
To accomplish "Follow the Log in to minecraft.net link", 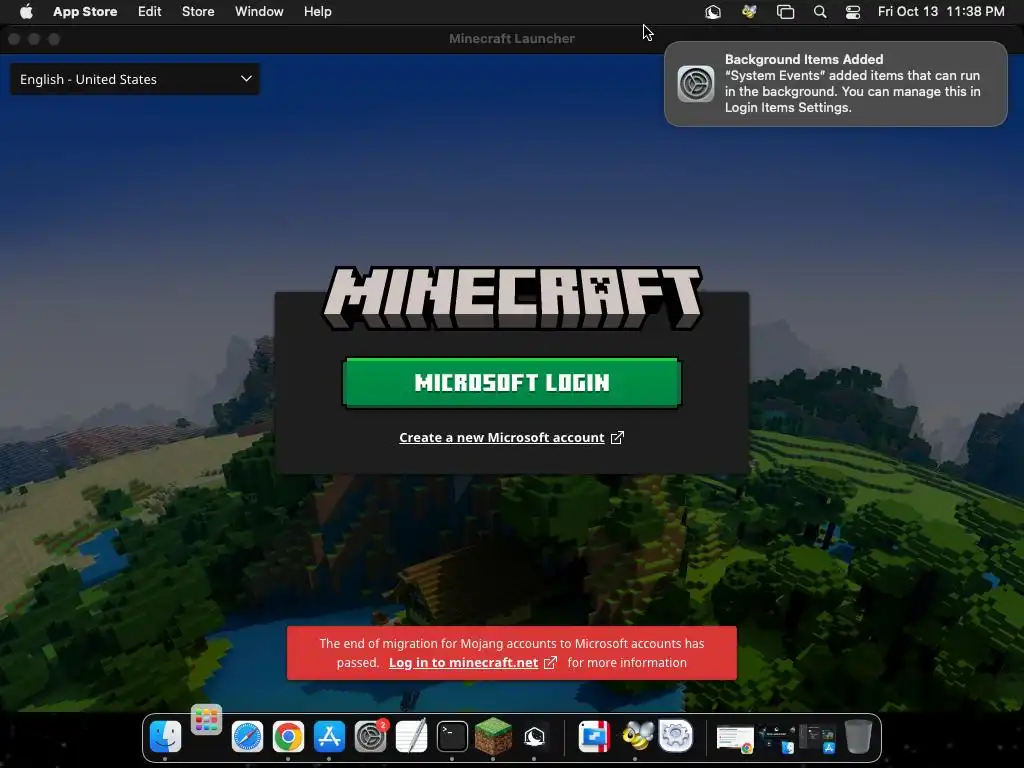I will 463,662.
